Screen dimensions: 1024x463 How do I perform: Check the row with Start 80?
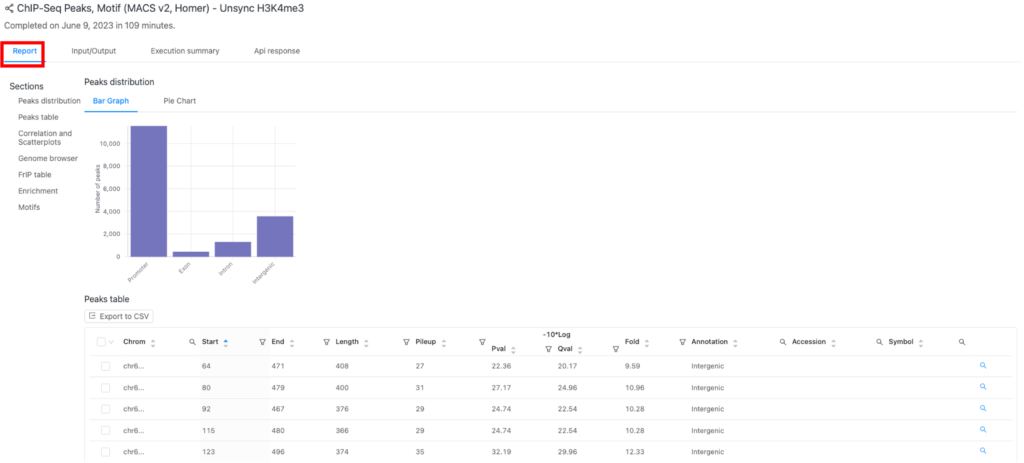[x=105, y=388]
